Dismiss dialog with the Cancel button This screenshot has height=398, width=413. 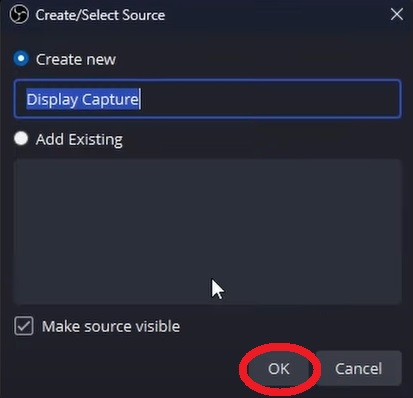359,369
